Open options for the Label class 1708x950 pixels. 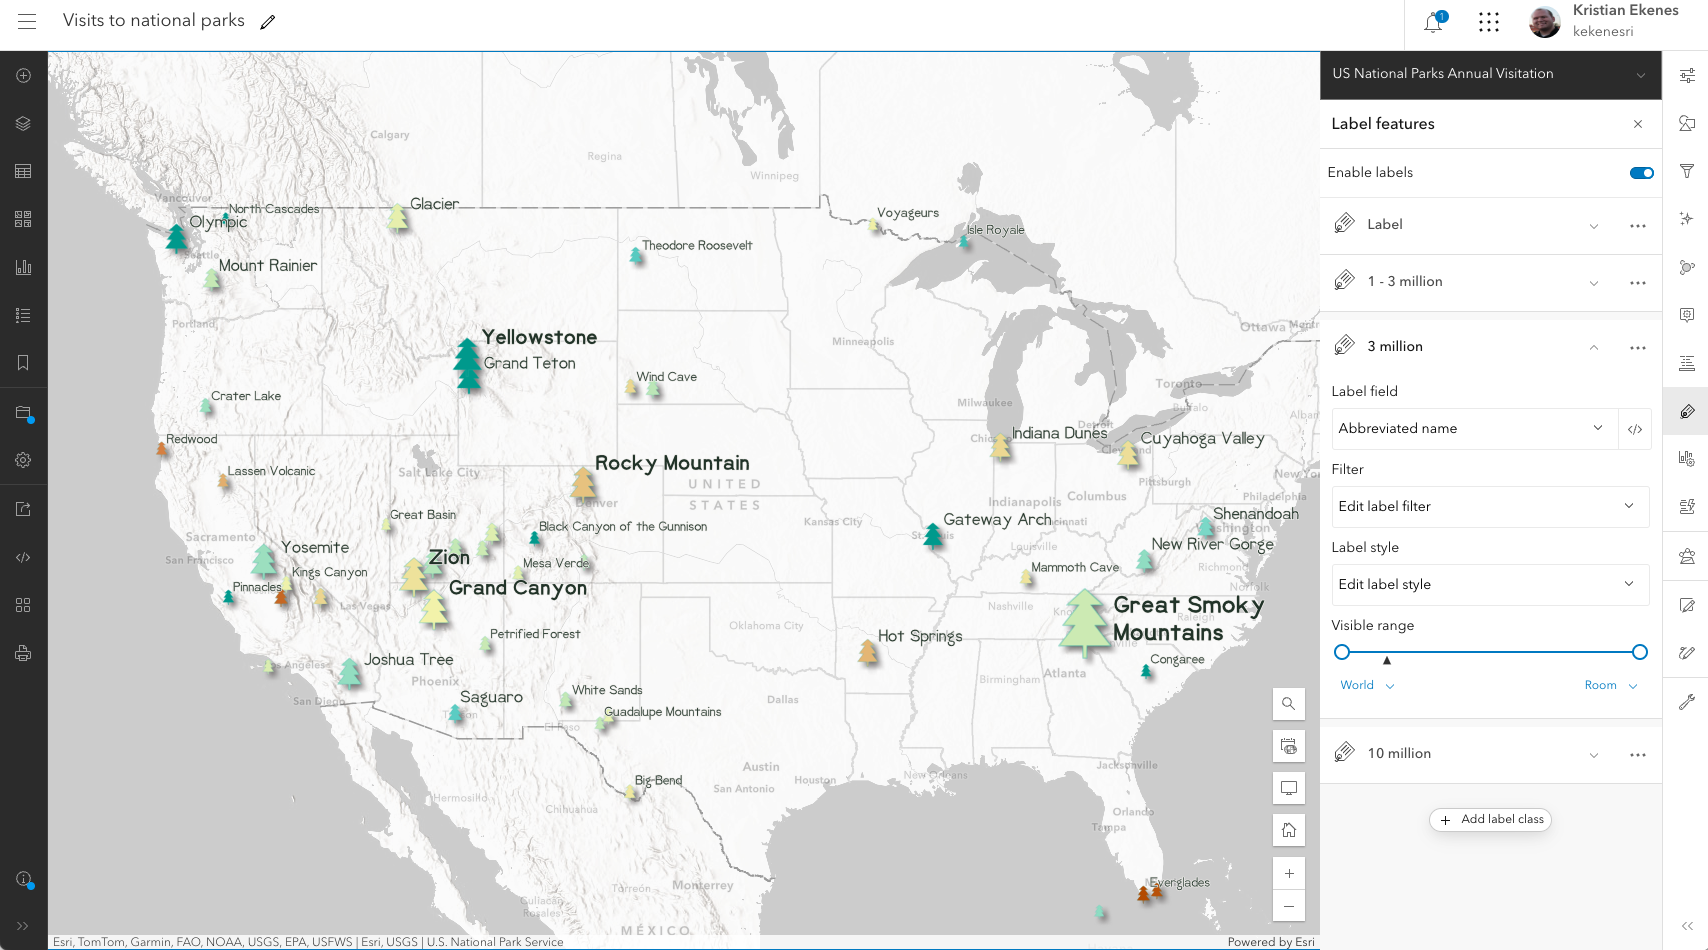pyautogui.click(x=1638, y=226)
